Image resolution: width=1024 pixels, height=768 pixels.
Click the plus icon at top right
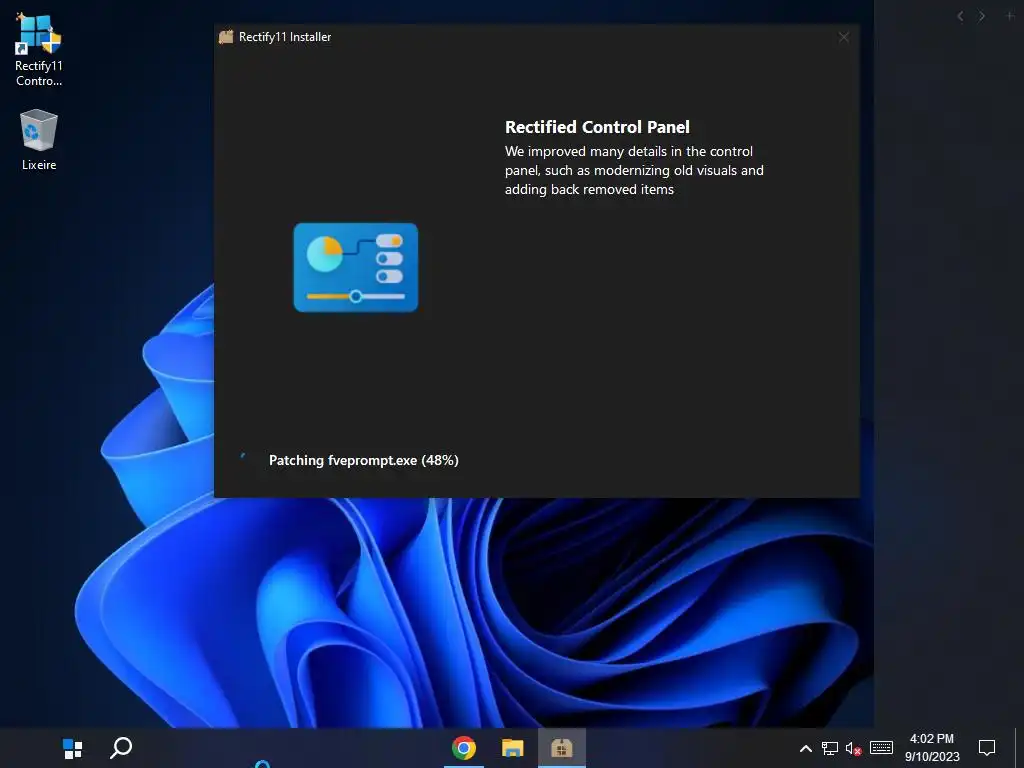click(1010, 16)
